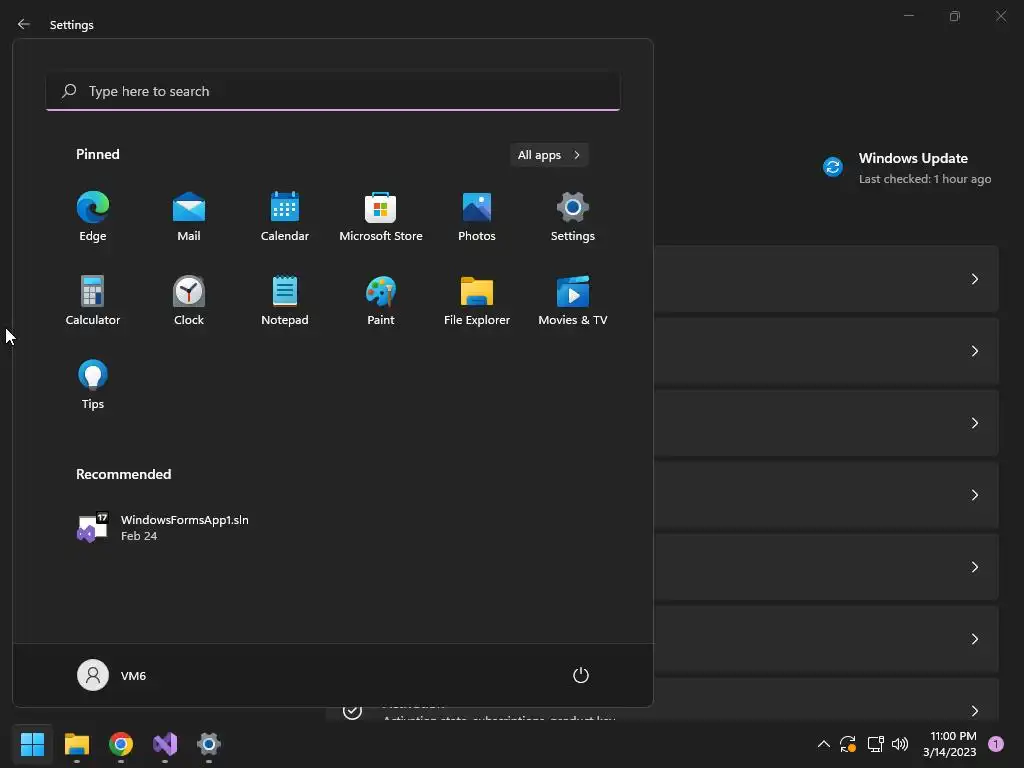This screenshot has height=768, width=1024.
Task: Open the power options button
Action: coord(581,675)
